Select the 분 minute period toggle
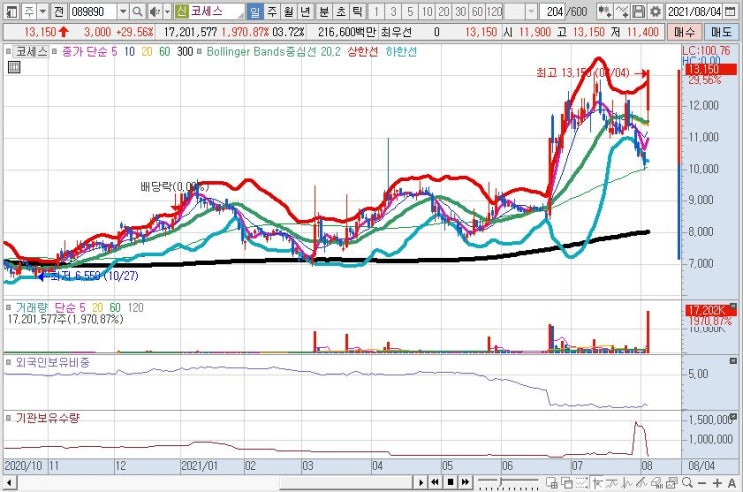Viewport: 743px width, 492px height. tap(324, 11)
